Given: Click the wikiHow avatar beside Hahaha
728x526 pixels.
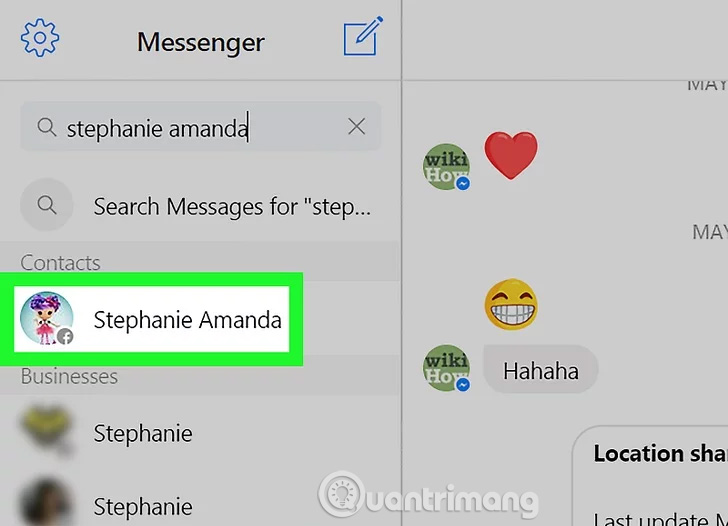Looking at the screenshot, I should tap(446, 368).
